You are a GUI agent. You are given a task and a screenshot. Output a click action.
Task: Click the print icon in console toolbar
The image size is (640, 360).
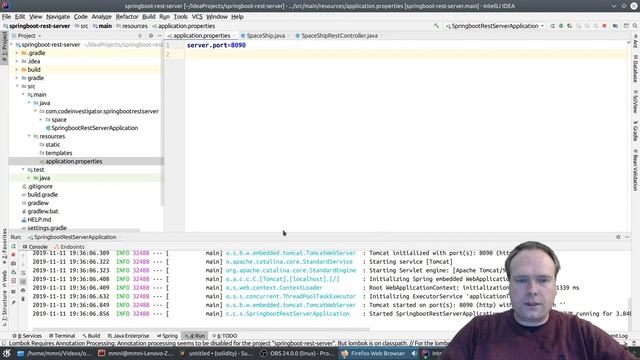coord(23,290)
